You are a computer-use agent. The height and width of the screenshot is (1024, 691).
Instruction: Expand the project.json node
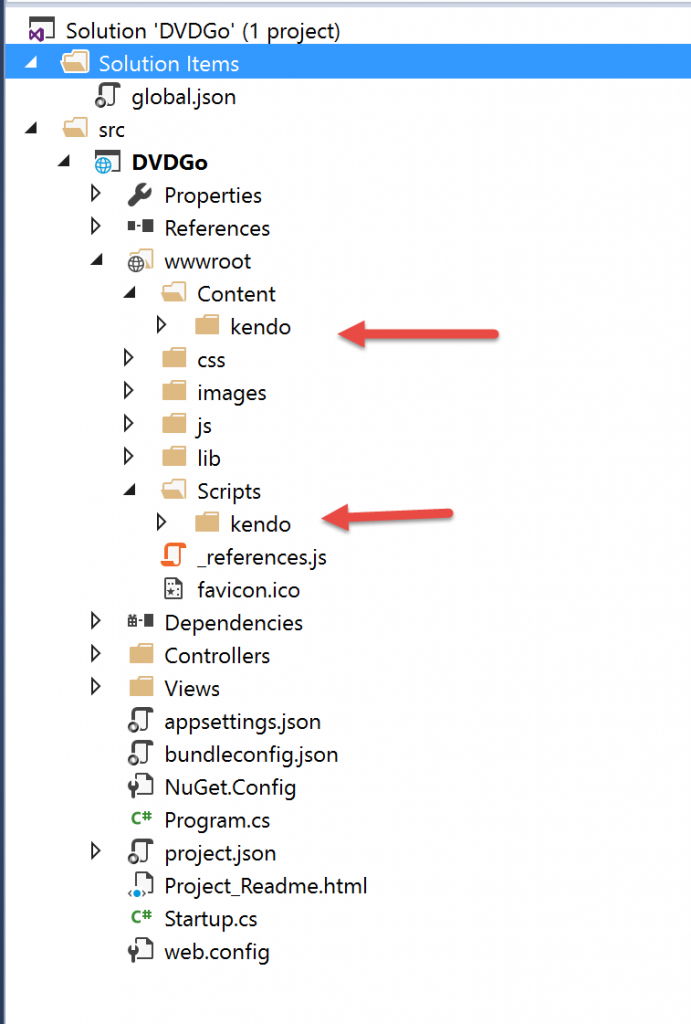pyautogui.click(x=96, y=850)
